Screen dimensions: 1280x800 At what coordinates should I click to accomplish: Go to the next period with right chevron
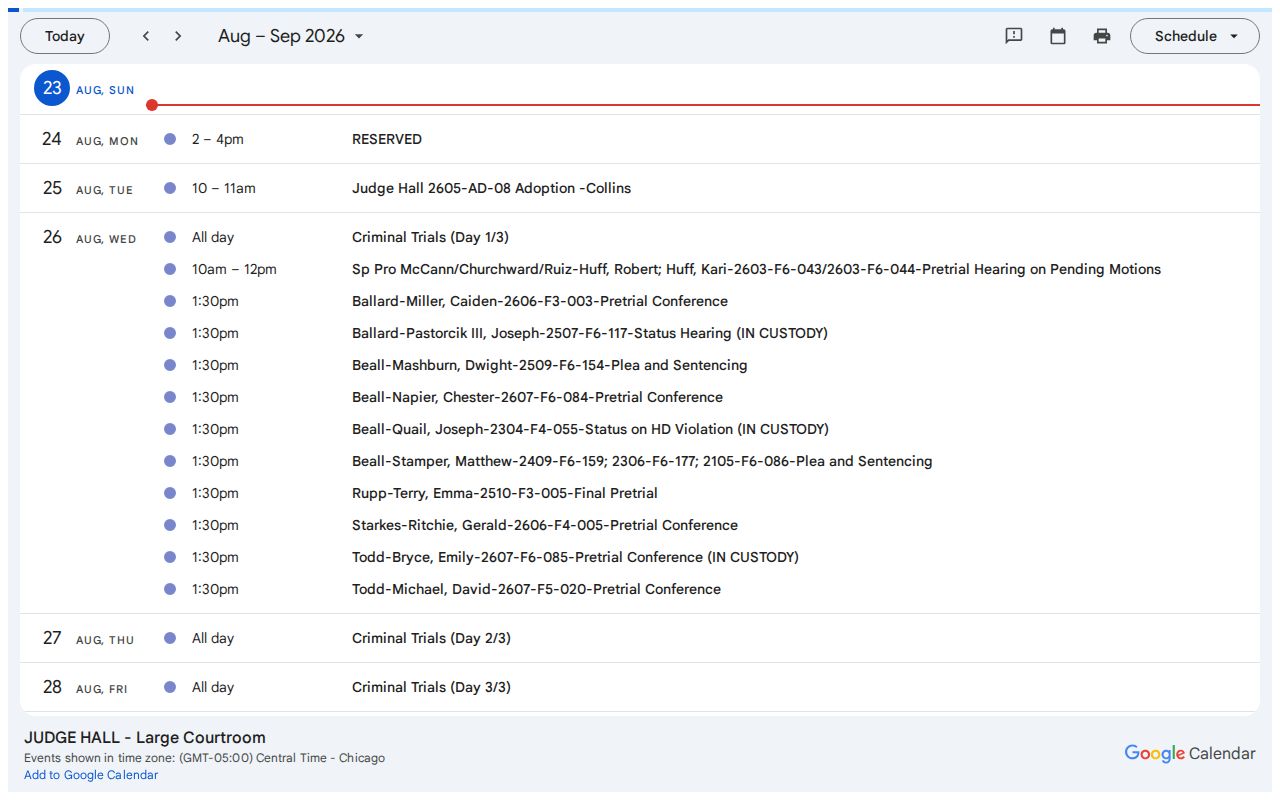[x=178, y=36]
